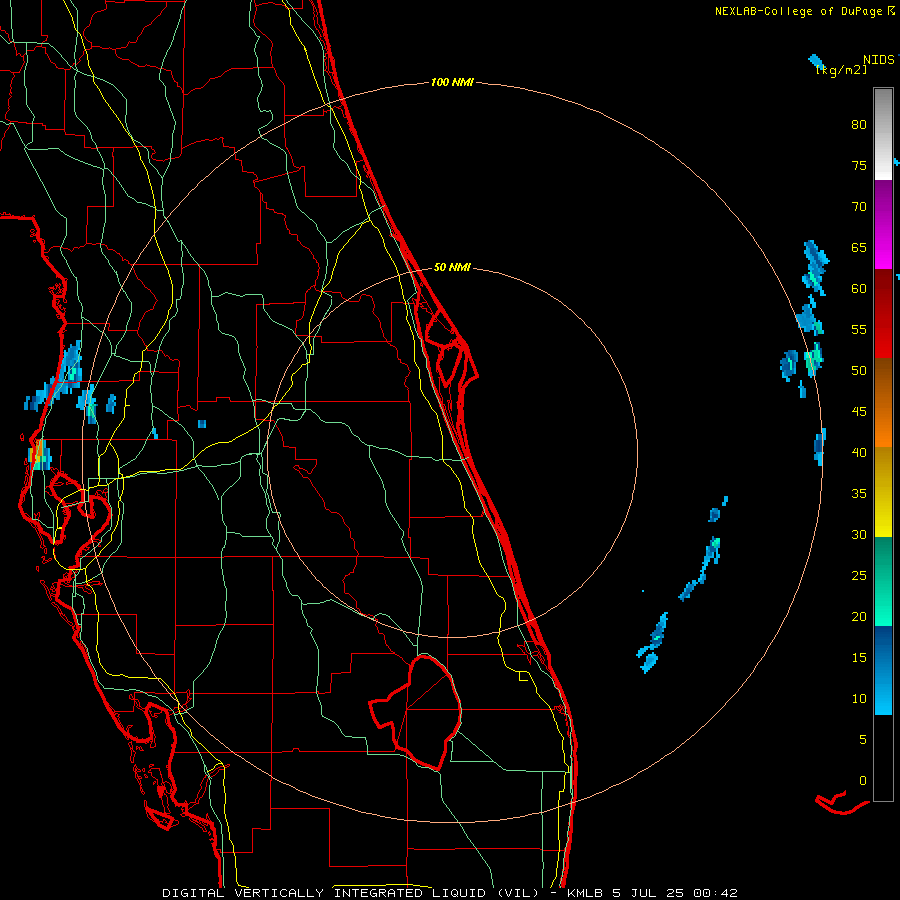Select the 20 value on the color scale

[x=859, y=616]
